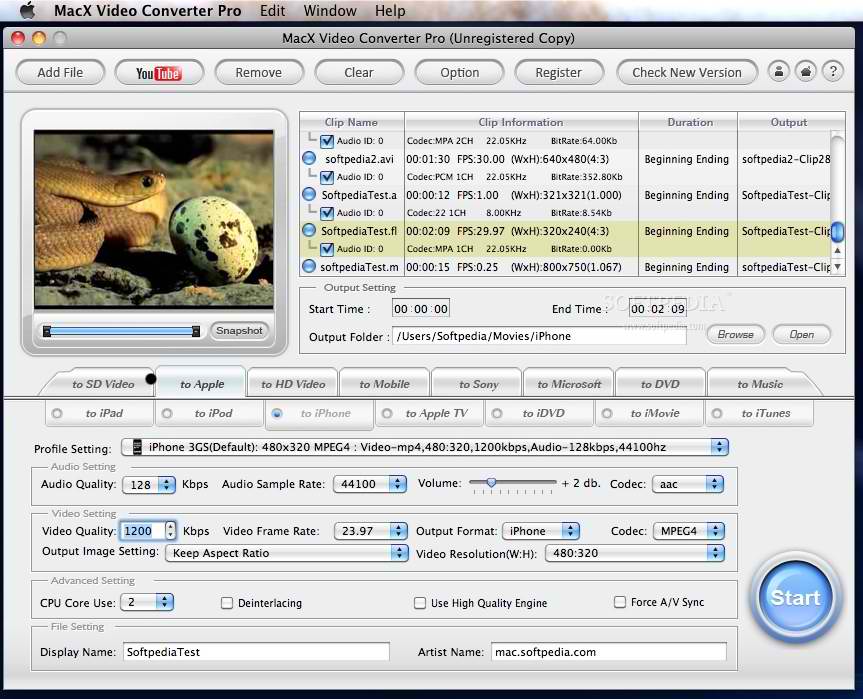
Task: Open the Edit menu
Action: point(272,10)
